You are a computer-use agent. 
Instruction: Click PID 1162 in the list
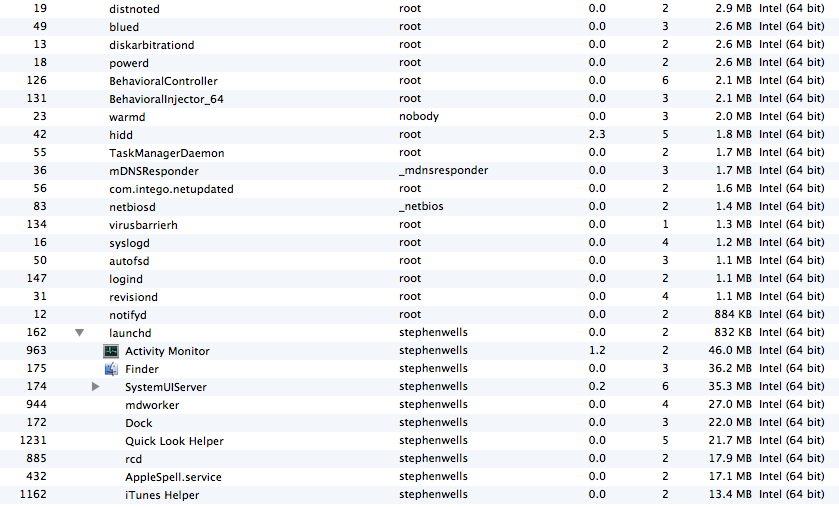[33, 494]
